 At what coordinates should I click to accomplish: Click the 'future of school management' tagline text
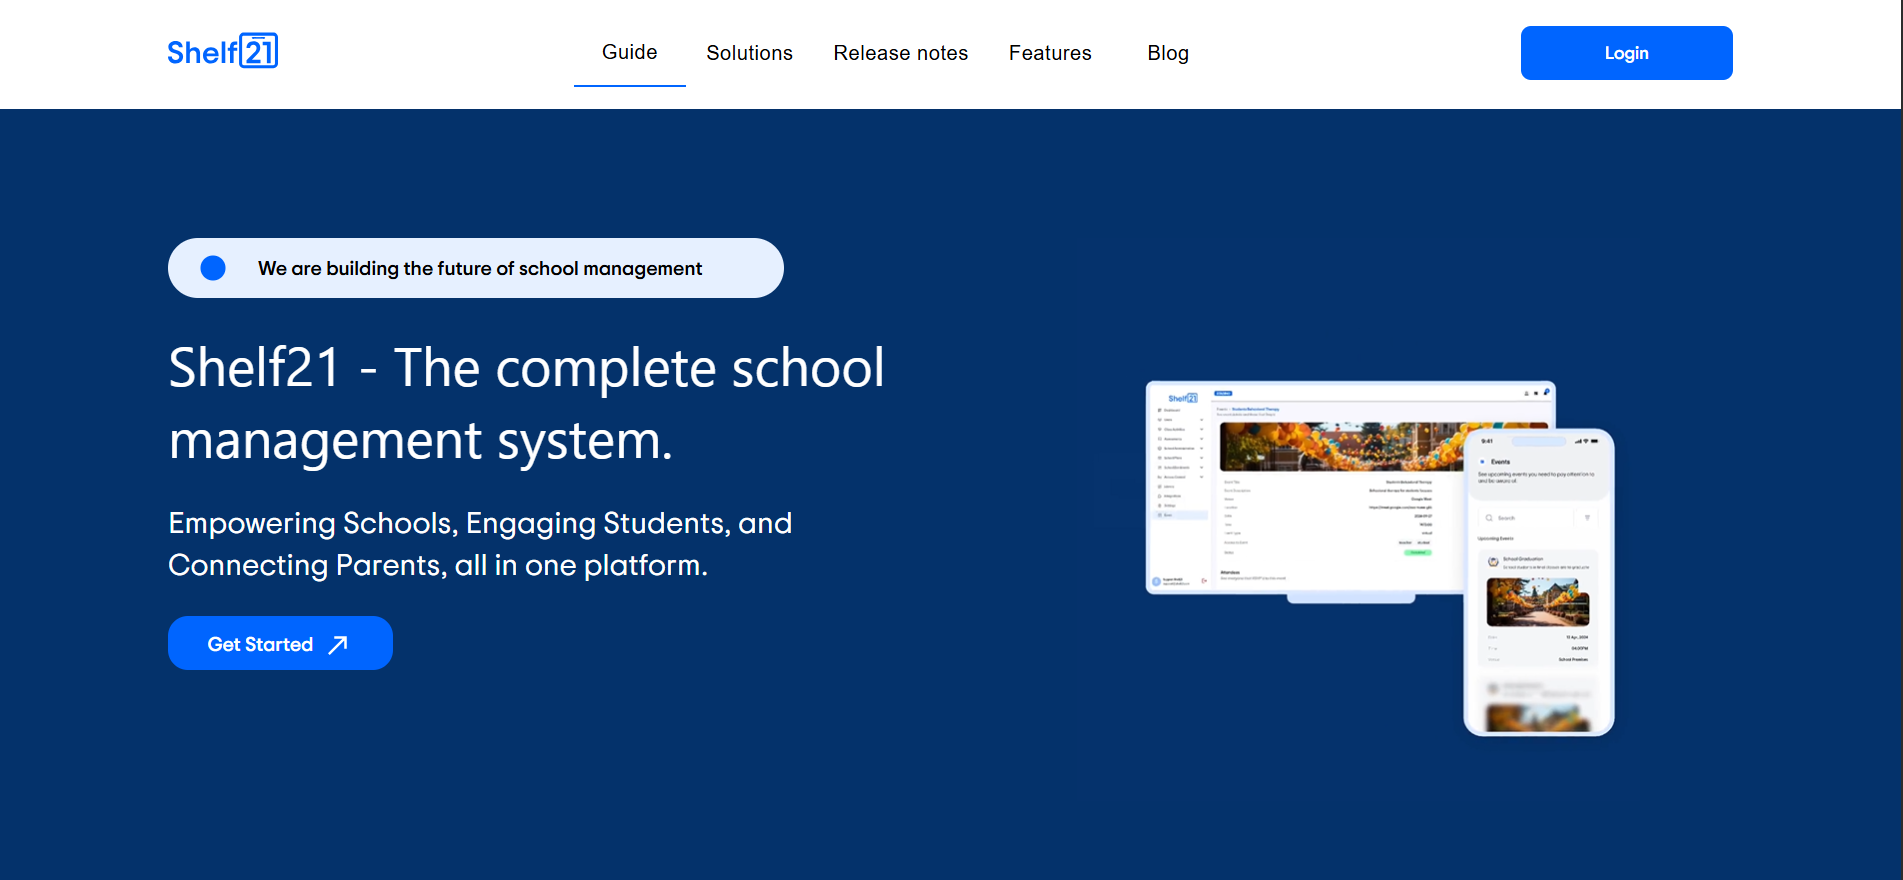(x=479, y=268)
